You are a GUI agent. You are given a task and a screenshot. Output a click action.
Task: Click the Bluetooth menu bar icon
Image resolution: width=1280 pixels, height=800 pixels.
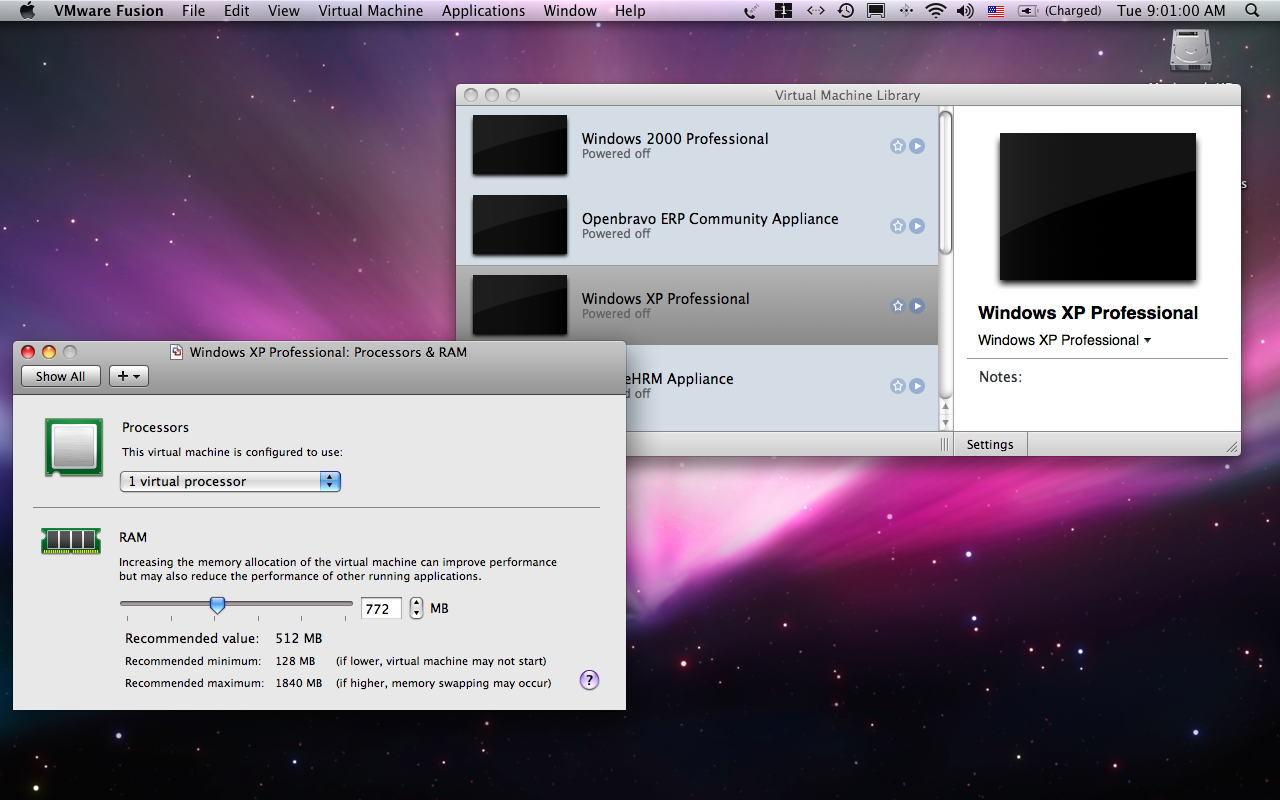coord(906,11)
